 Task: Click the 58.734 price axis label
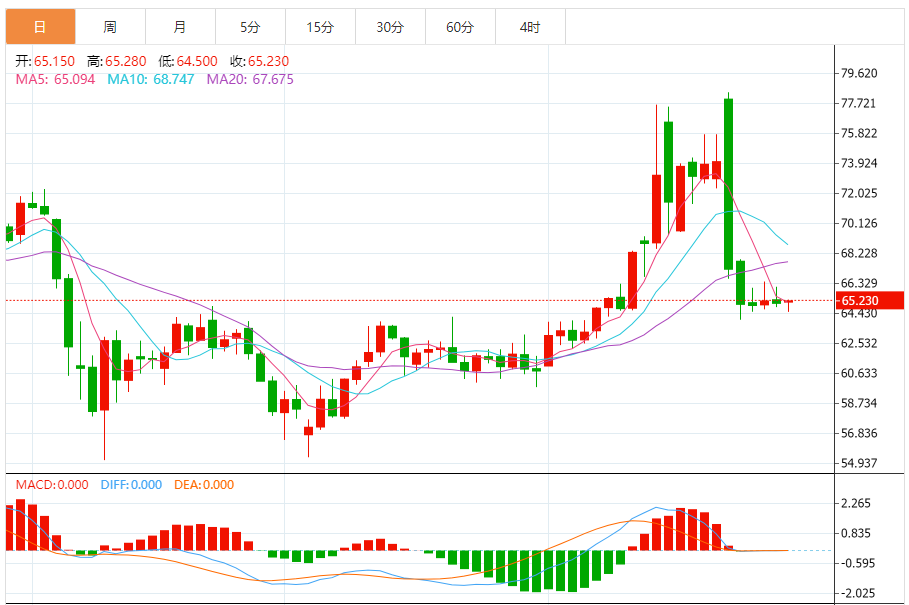point(859,403)
